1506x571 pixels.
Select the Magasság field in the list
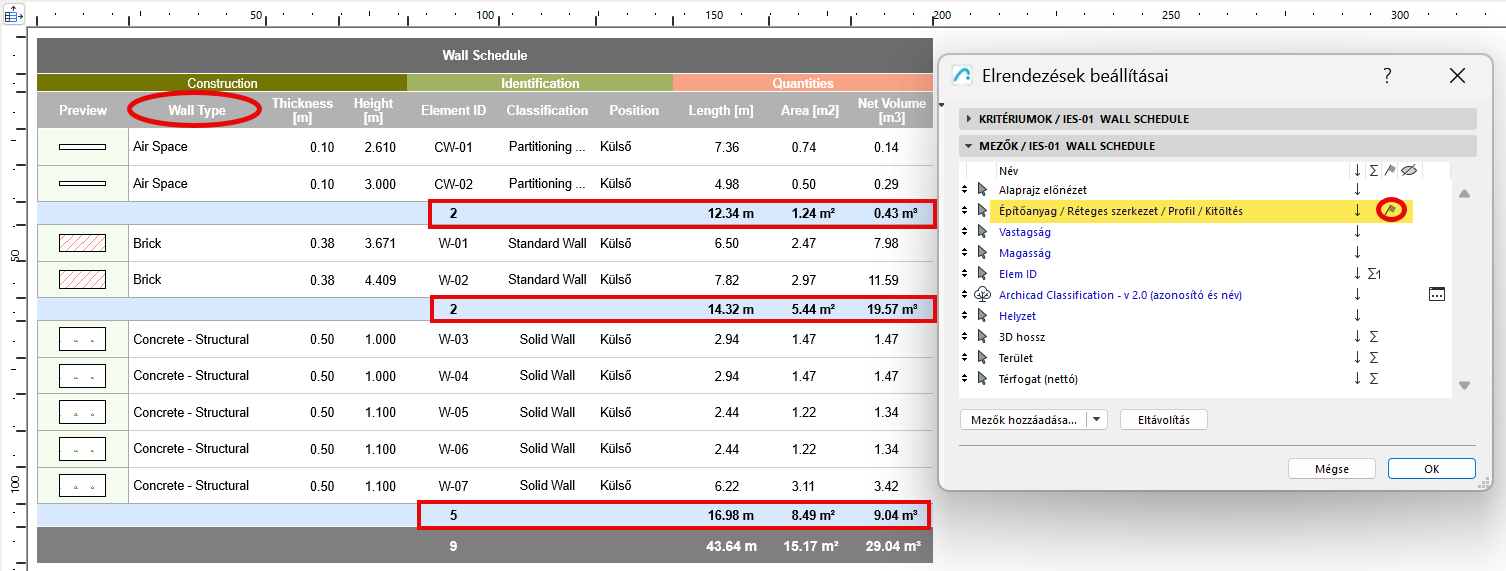coord(1024,253)
